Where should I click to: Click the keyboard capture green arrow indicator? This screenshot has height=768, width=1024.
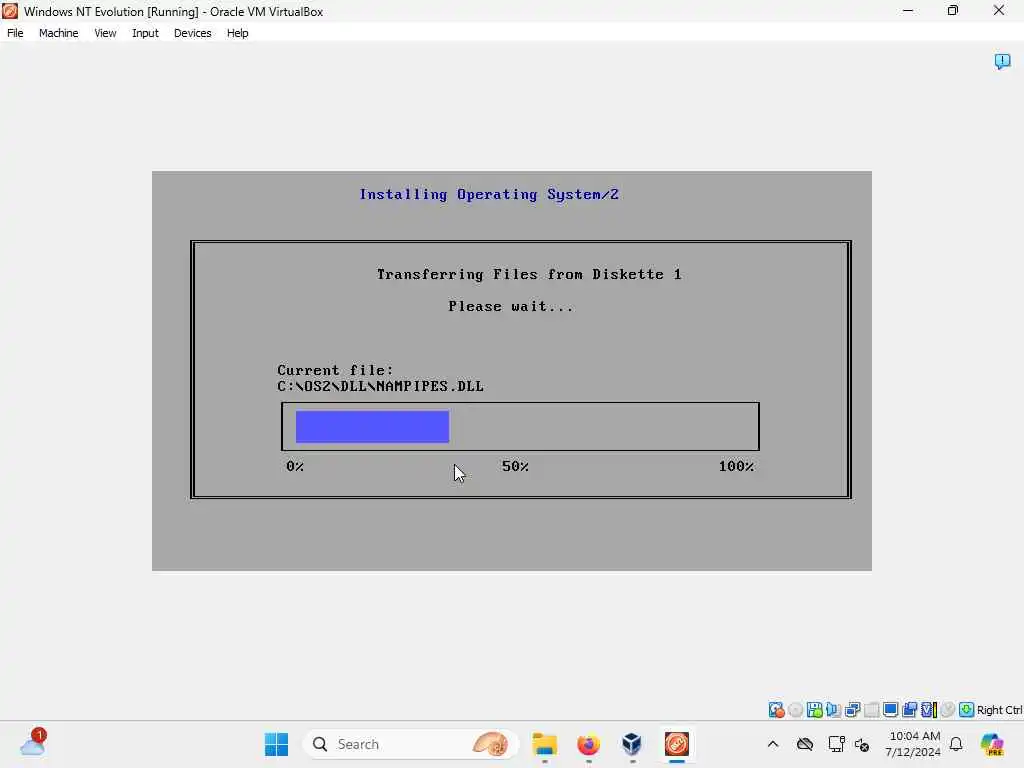[967, 710]
